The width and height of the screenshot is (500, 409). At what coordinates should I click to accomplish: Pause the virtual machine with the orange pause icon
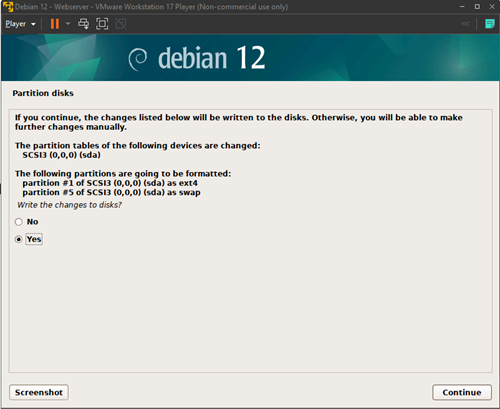(55, 24)
